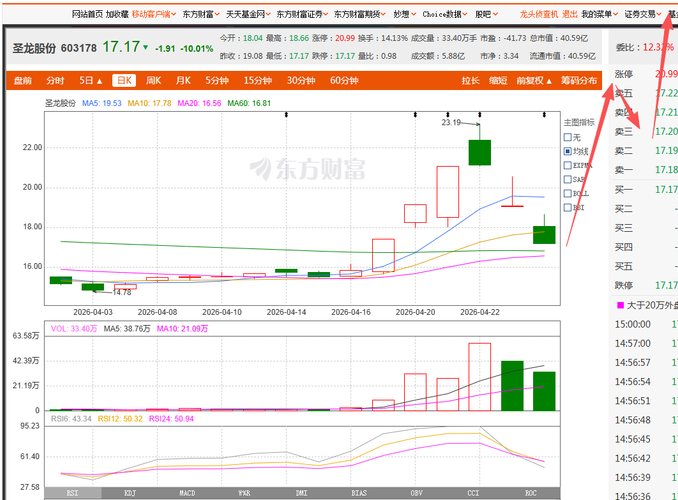Show the 60分钟 K-line chart
Viewport: 678px width, 500px height.
[x=344, y=80]
